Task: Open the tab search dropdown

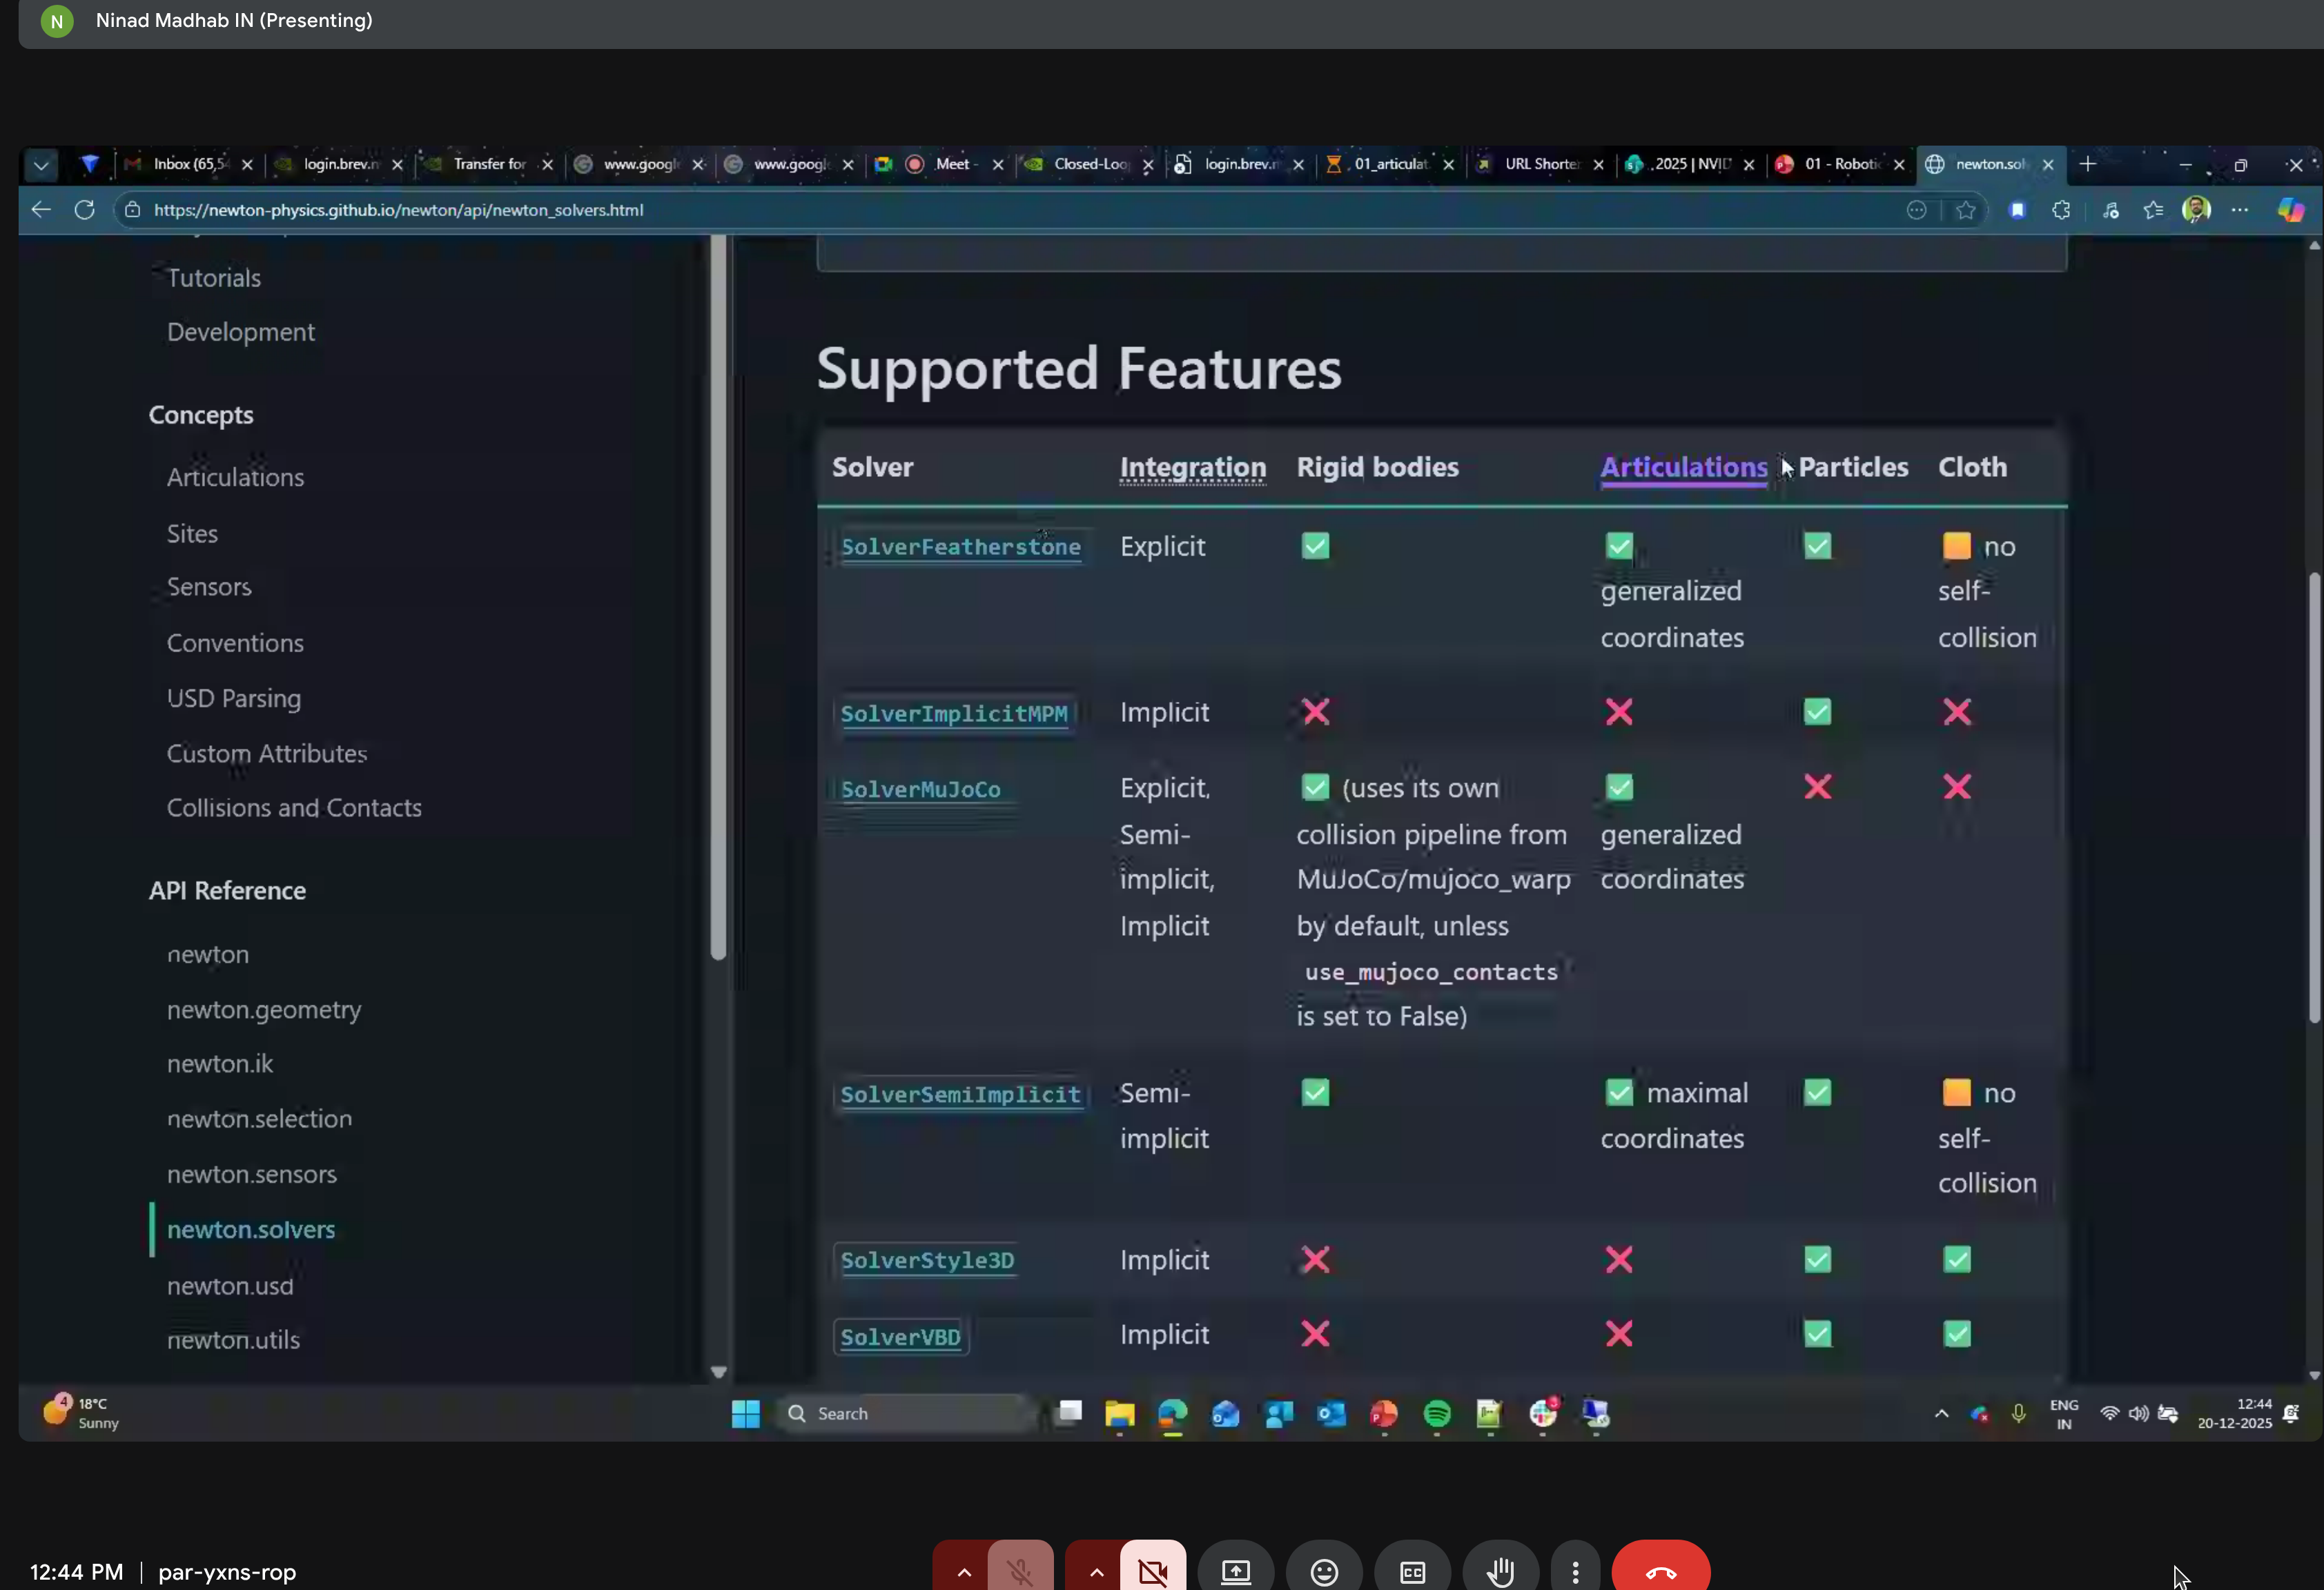Action: [x=42, y=165]
